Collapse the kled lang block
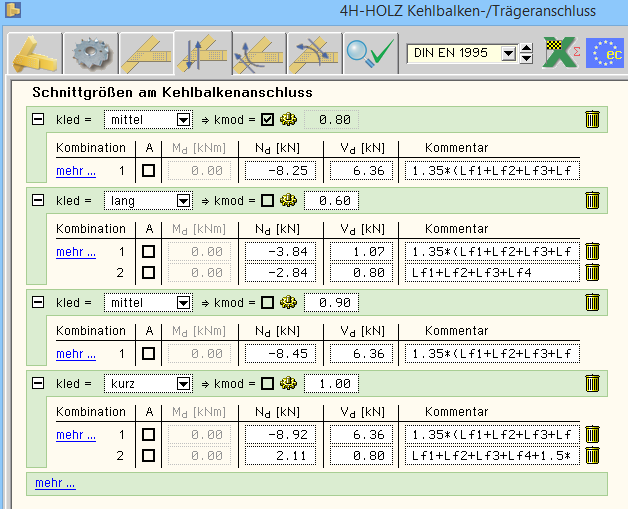The width and height of the screenshot is (628, 509). [x=39, y=201]
